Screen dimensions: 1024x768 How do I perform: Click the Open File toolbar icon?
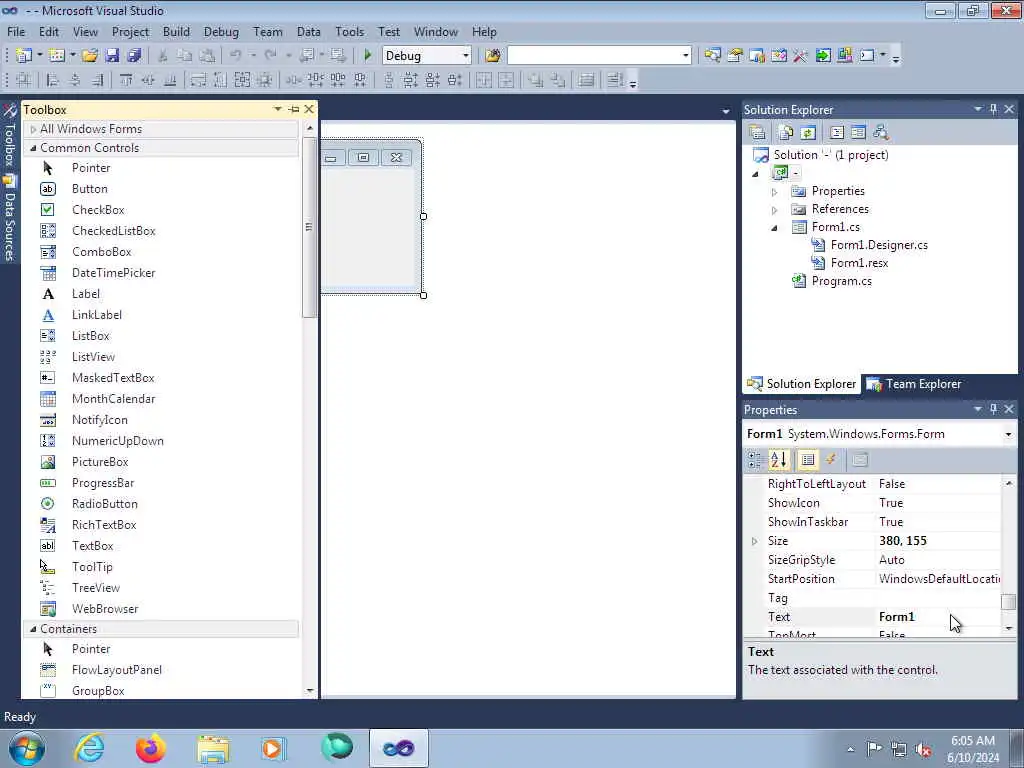pos(90,56)
